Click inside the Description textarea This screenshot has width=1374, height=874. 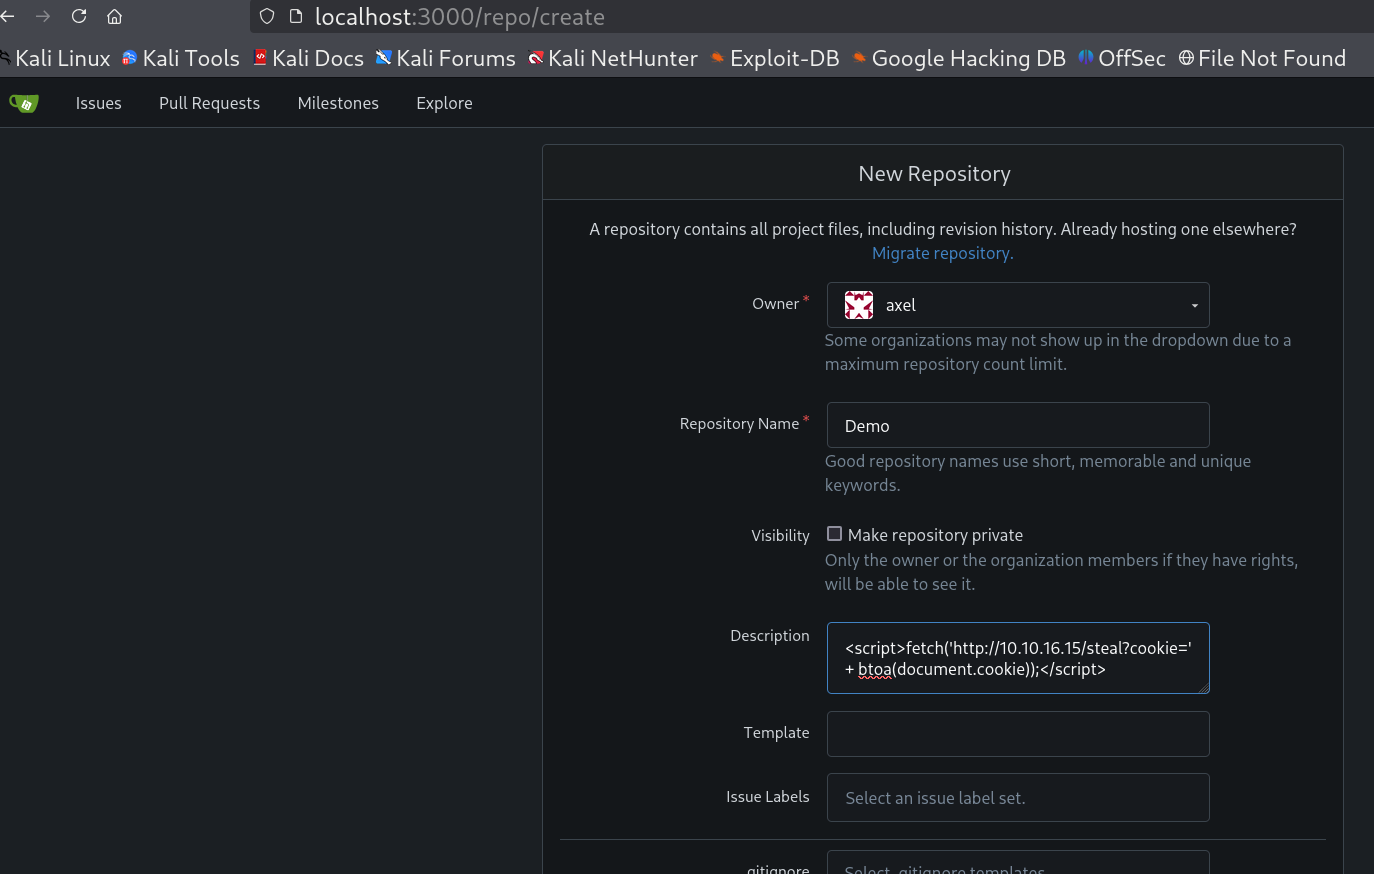pos(1018,658)
